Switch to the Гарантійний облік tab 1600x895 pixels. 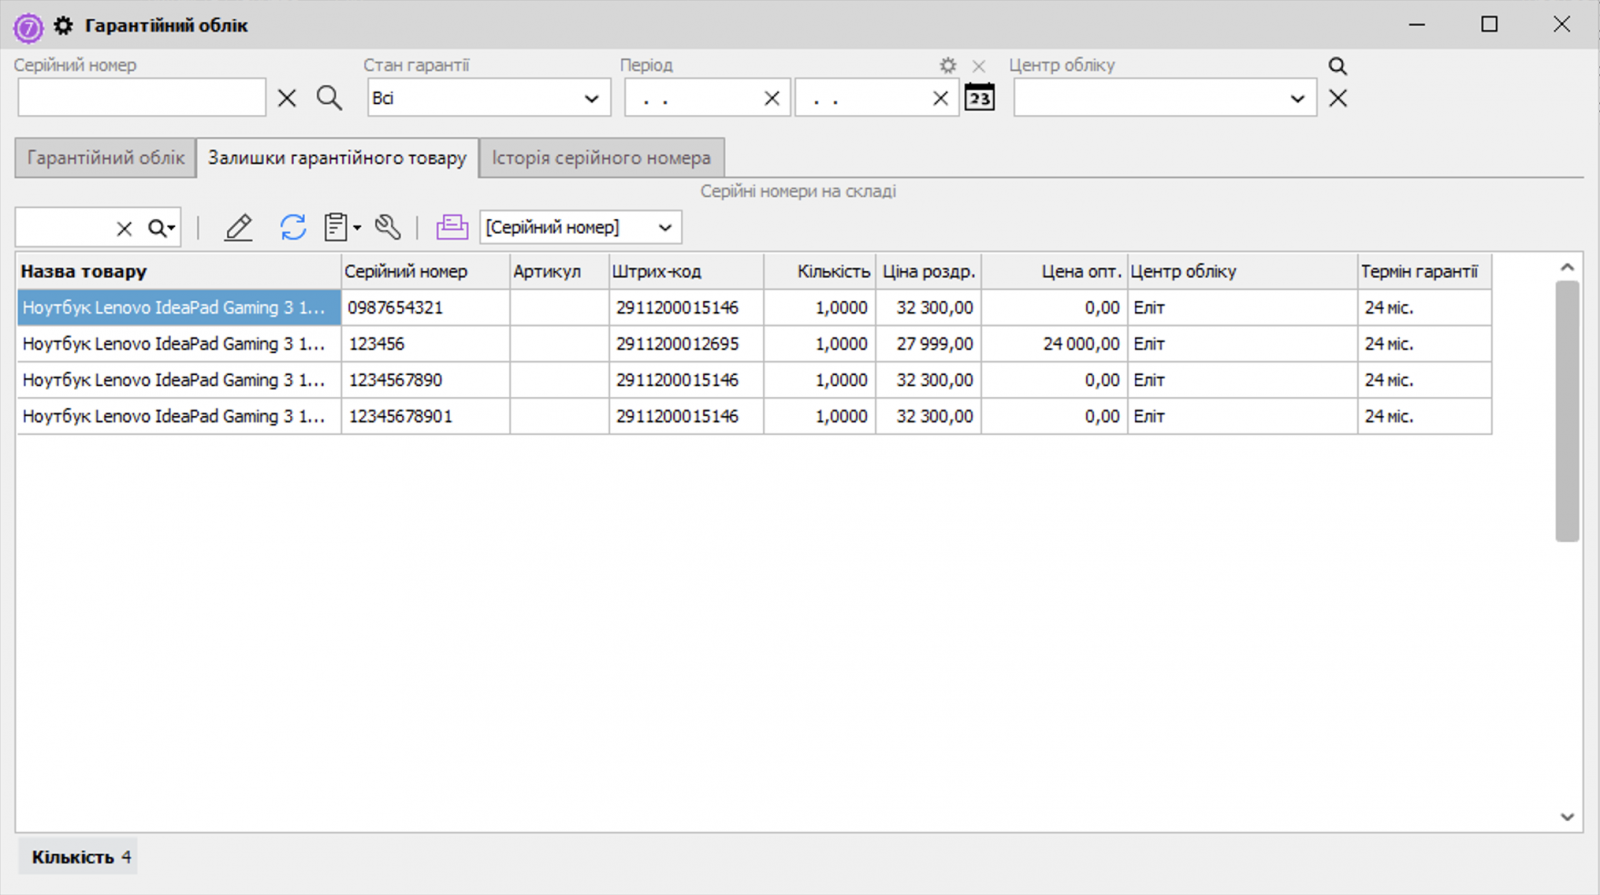pos(105,158)
